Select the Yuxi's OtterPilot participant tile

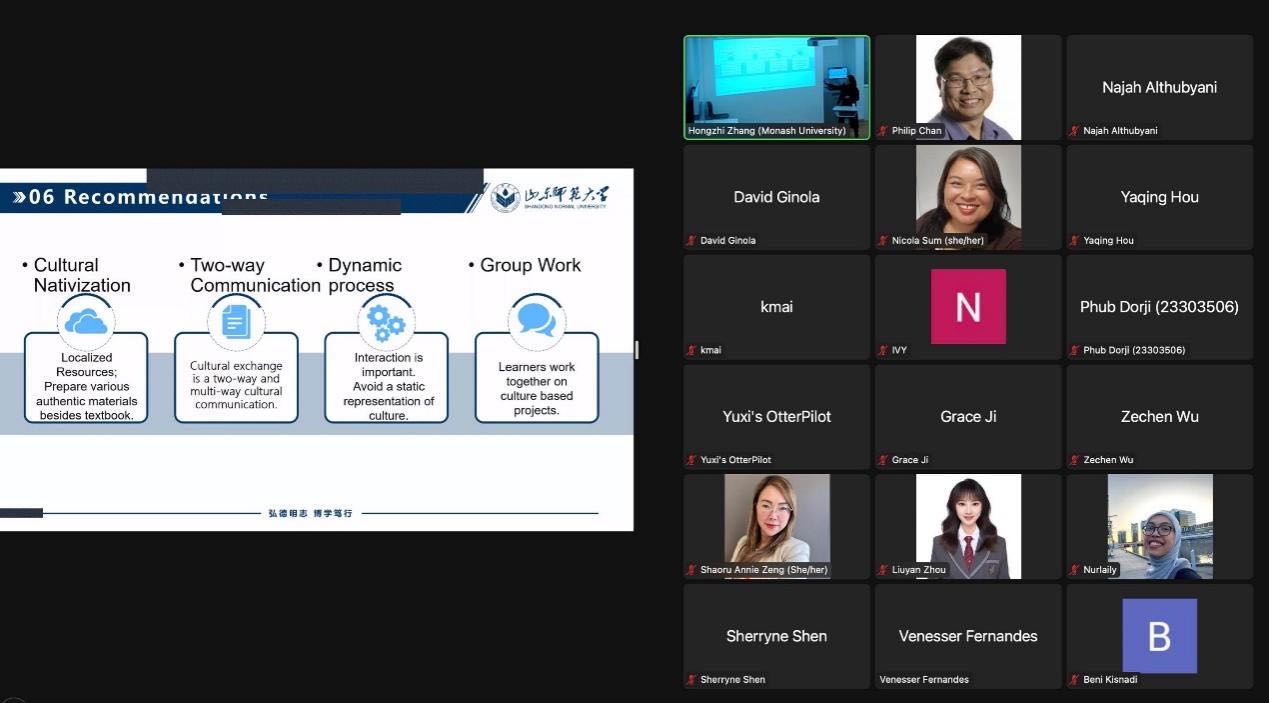(x=776, y=417)
